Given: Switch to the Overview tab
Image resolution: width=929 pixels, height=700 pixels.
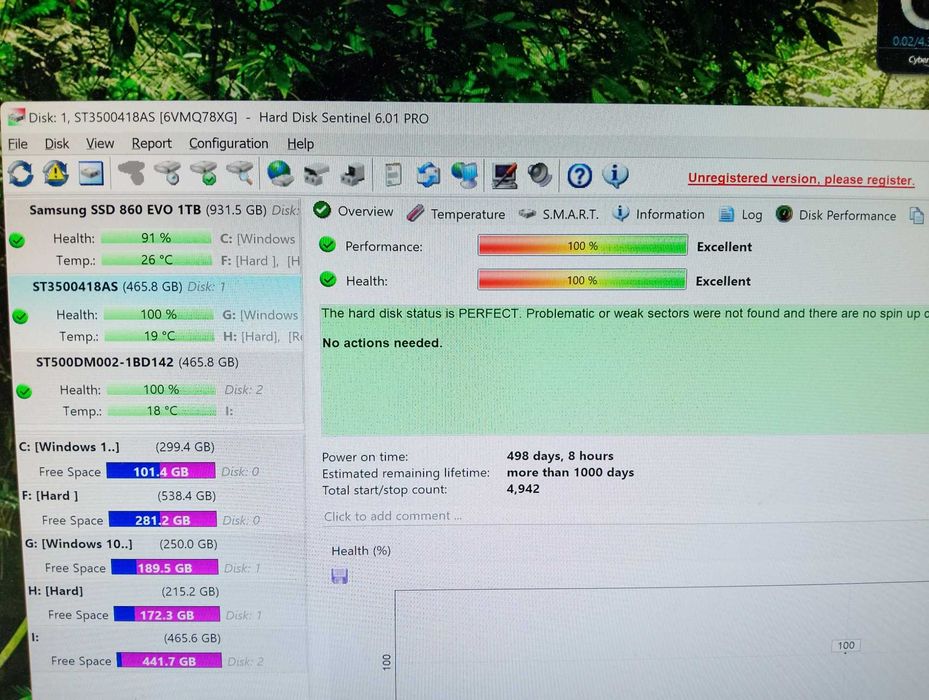Looking at the screenshot, I should click(x=354, y=211).
